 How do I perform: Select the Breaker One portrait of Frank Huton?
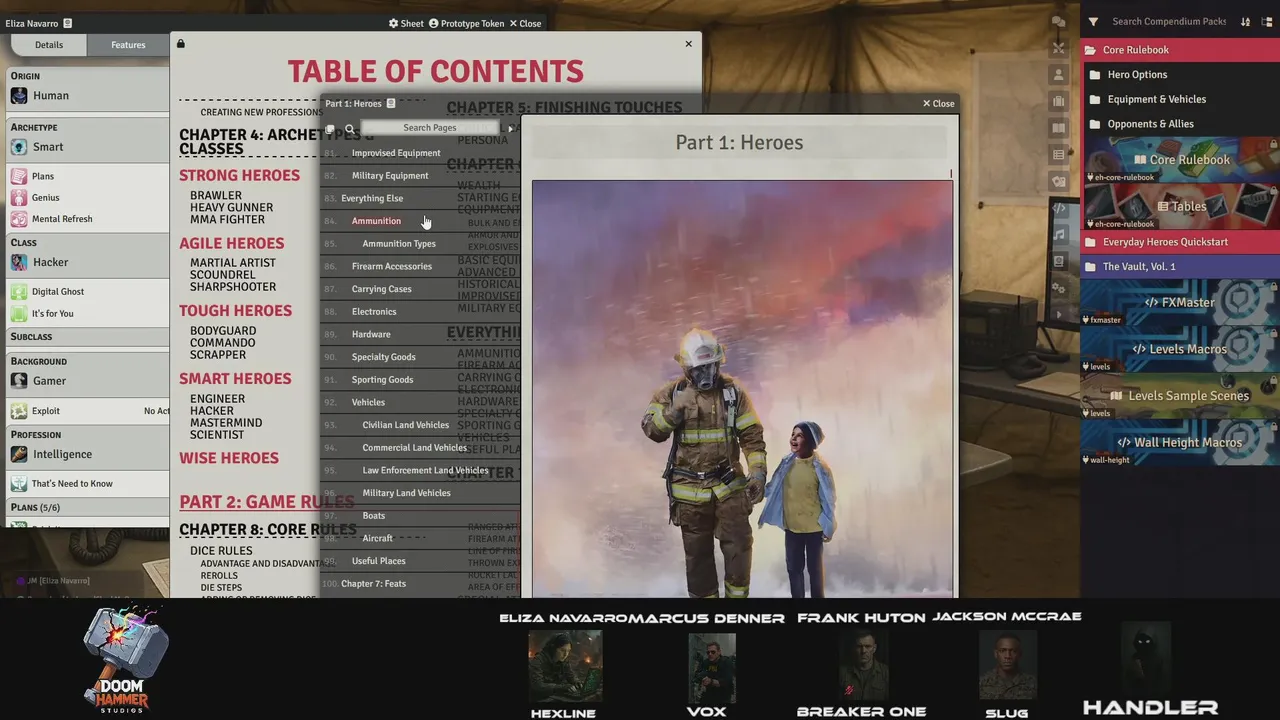pyautogui.click(x=863, y=666)
